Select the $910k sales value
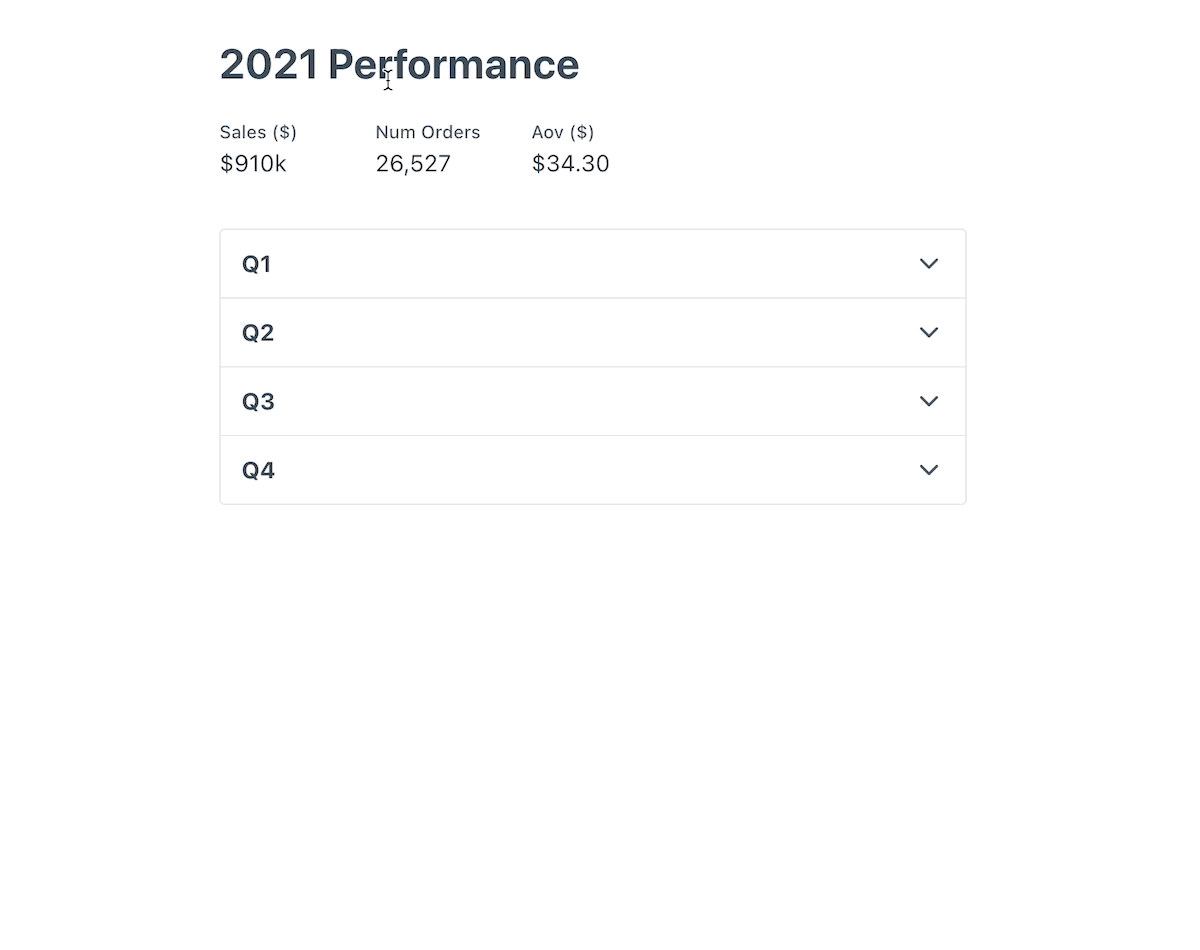This screenshot has height=950, width=1200. (x=253, y=164)
